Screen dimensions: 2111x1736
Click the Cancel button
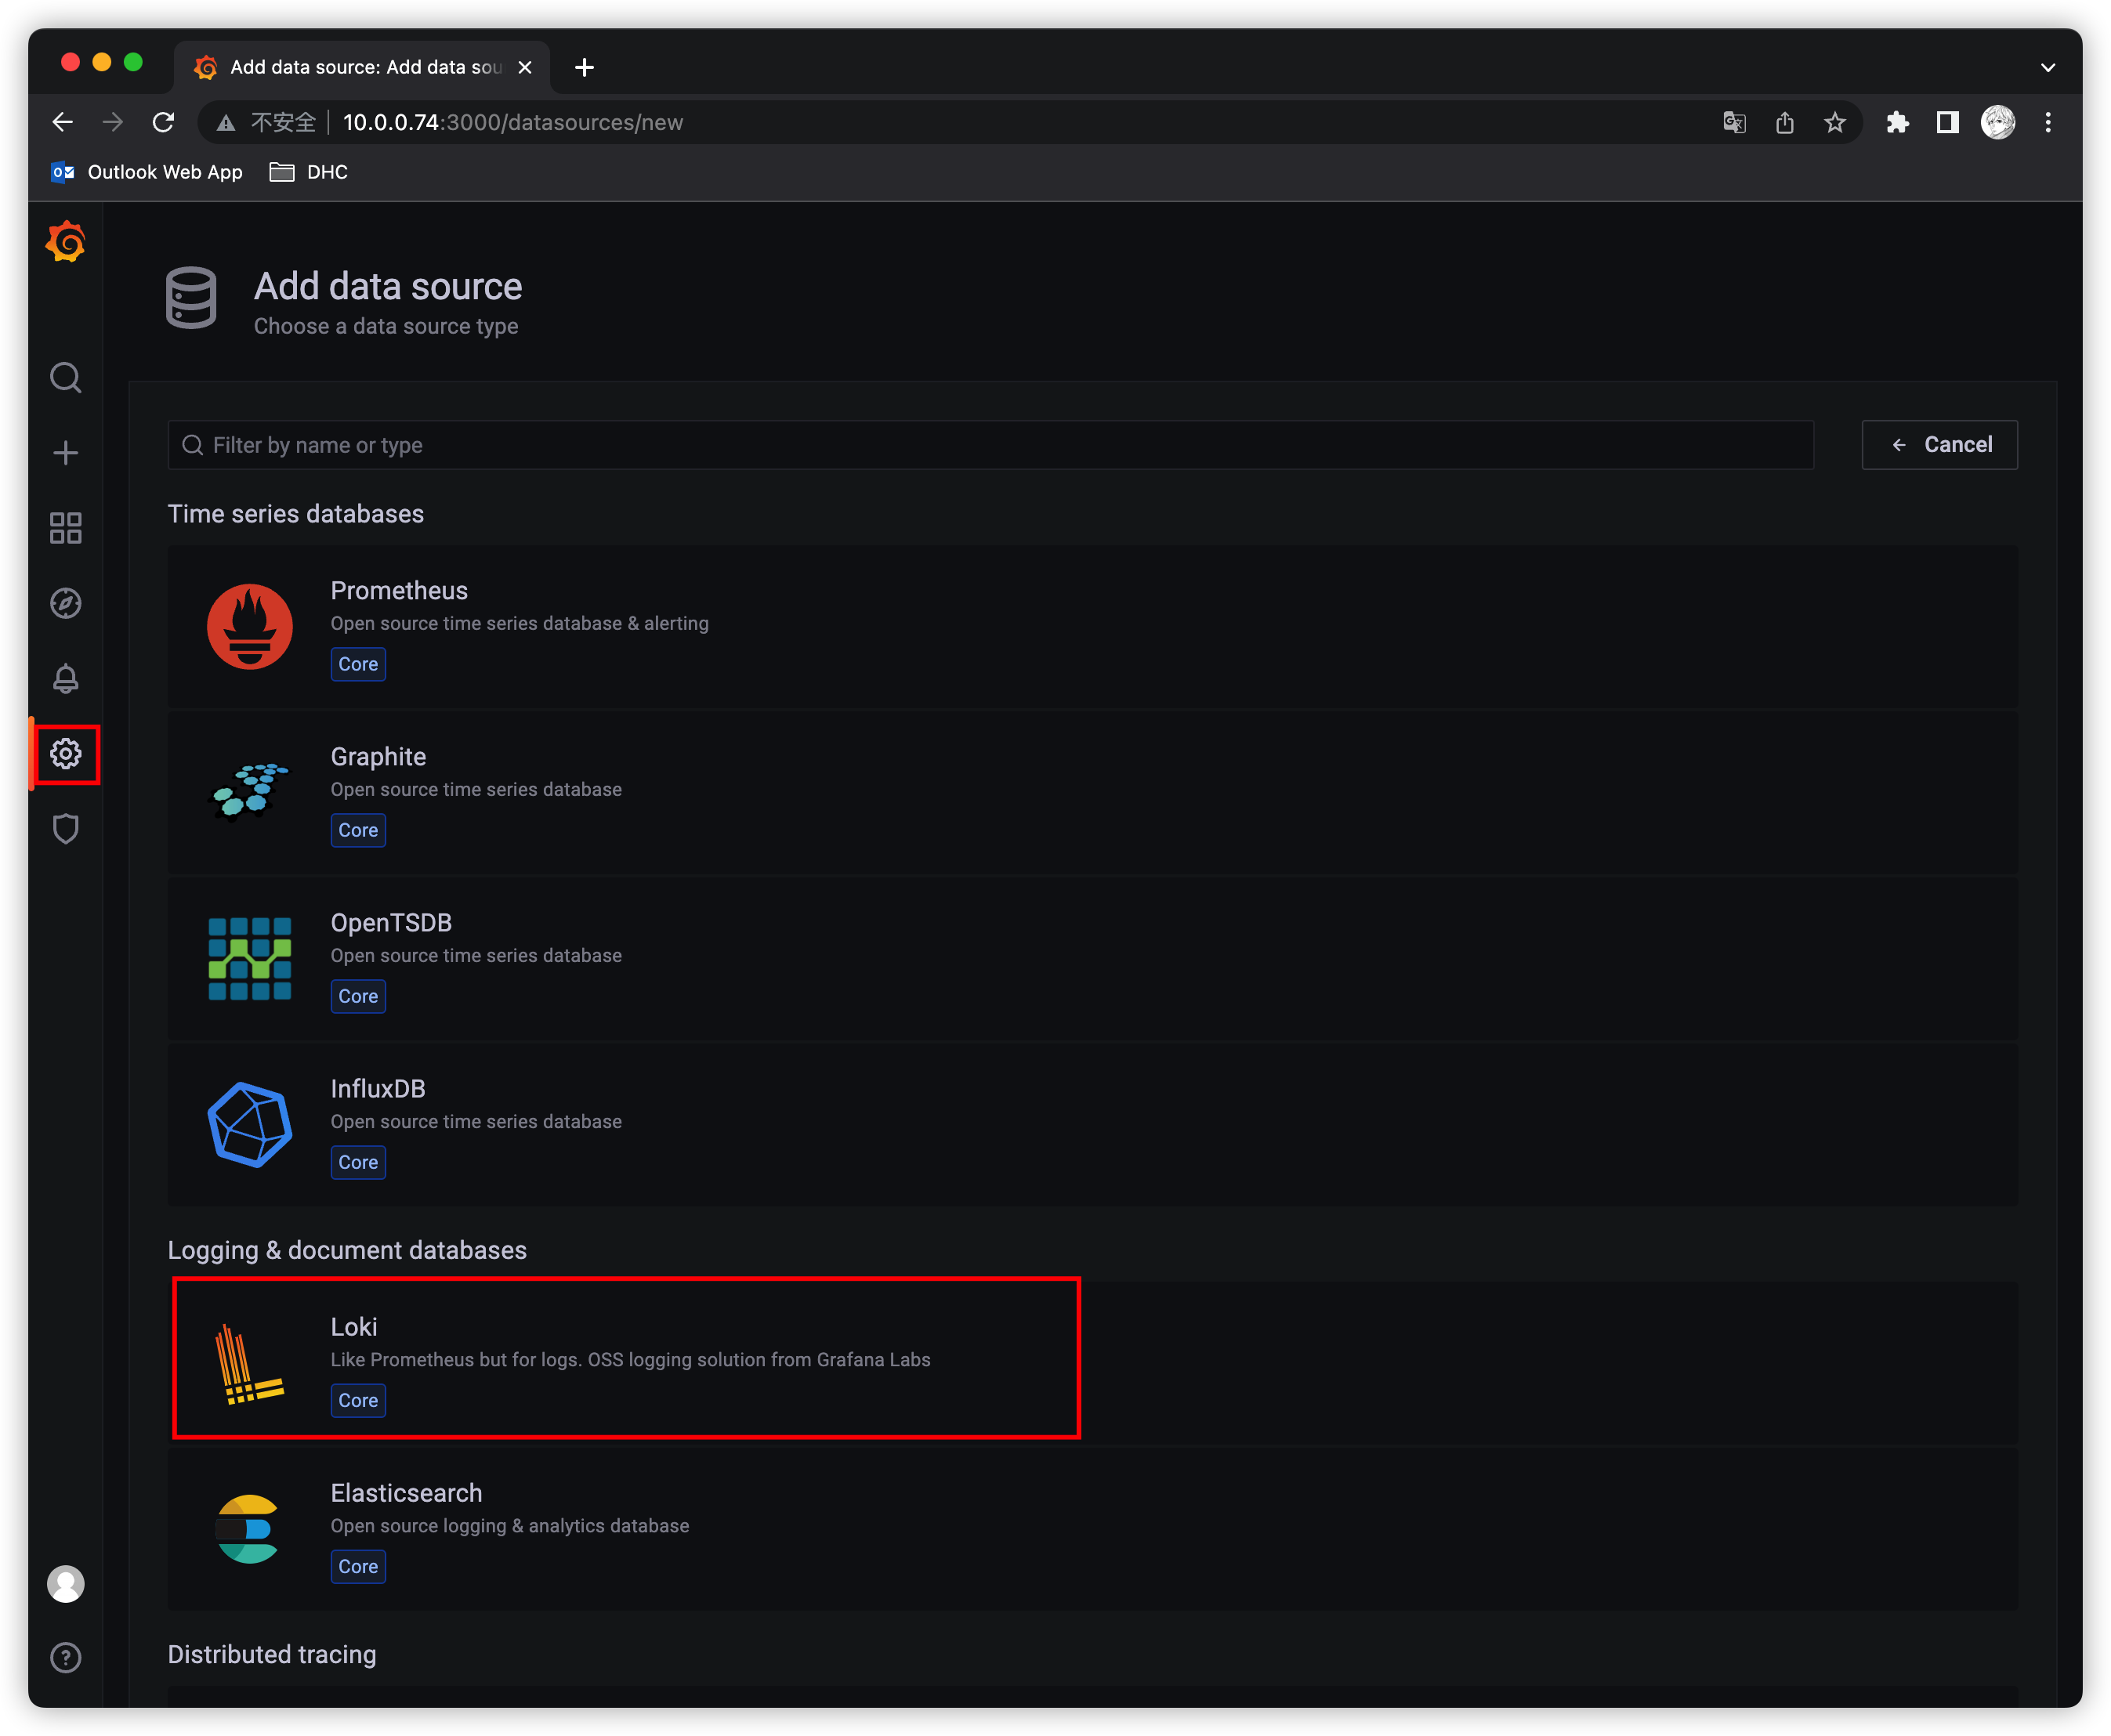[1939, 445]
